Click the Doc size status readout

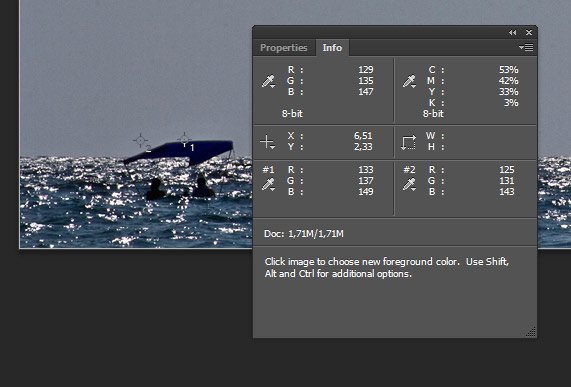(304, 233)
